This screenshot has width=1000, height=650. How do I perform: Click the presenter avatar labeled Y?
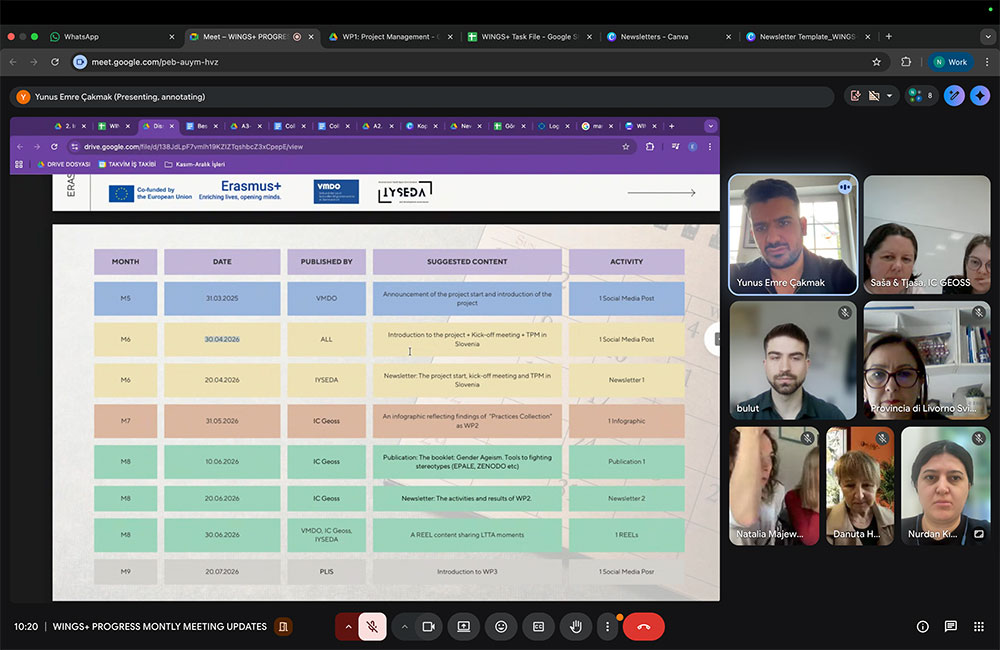click(24, 97)
